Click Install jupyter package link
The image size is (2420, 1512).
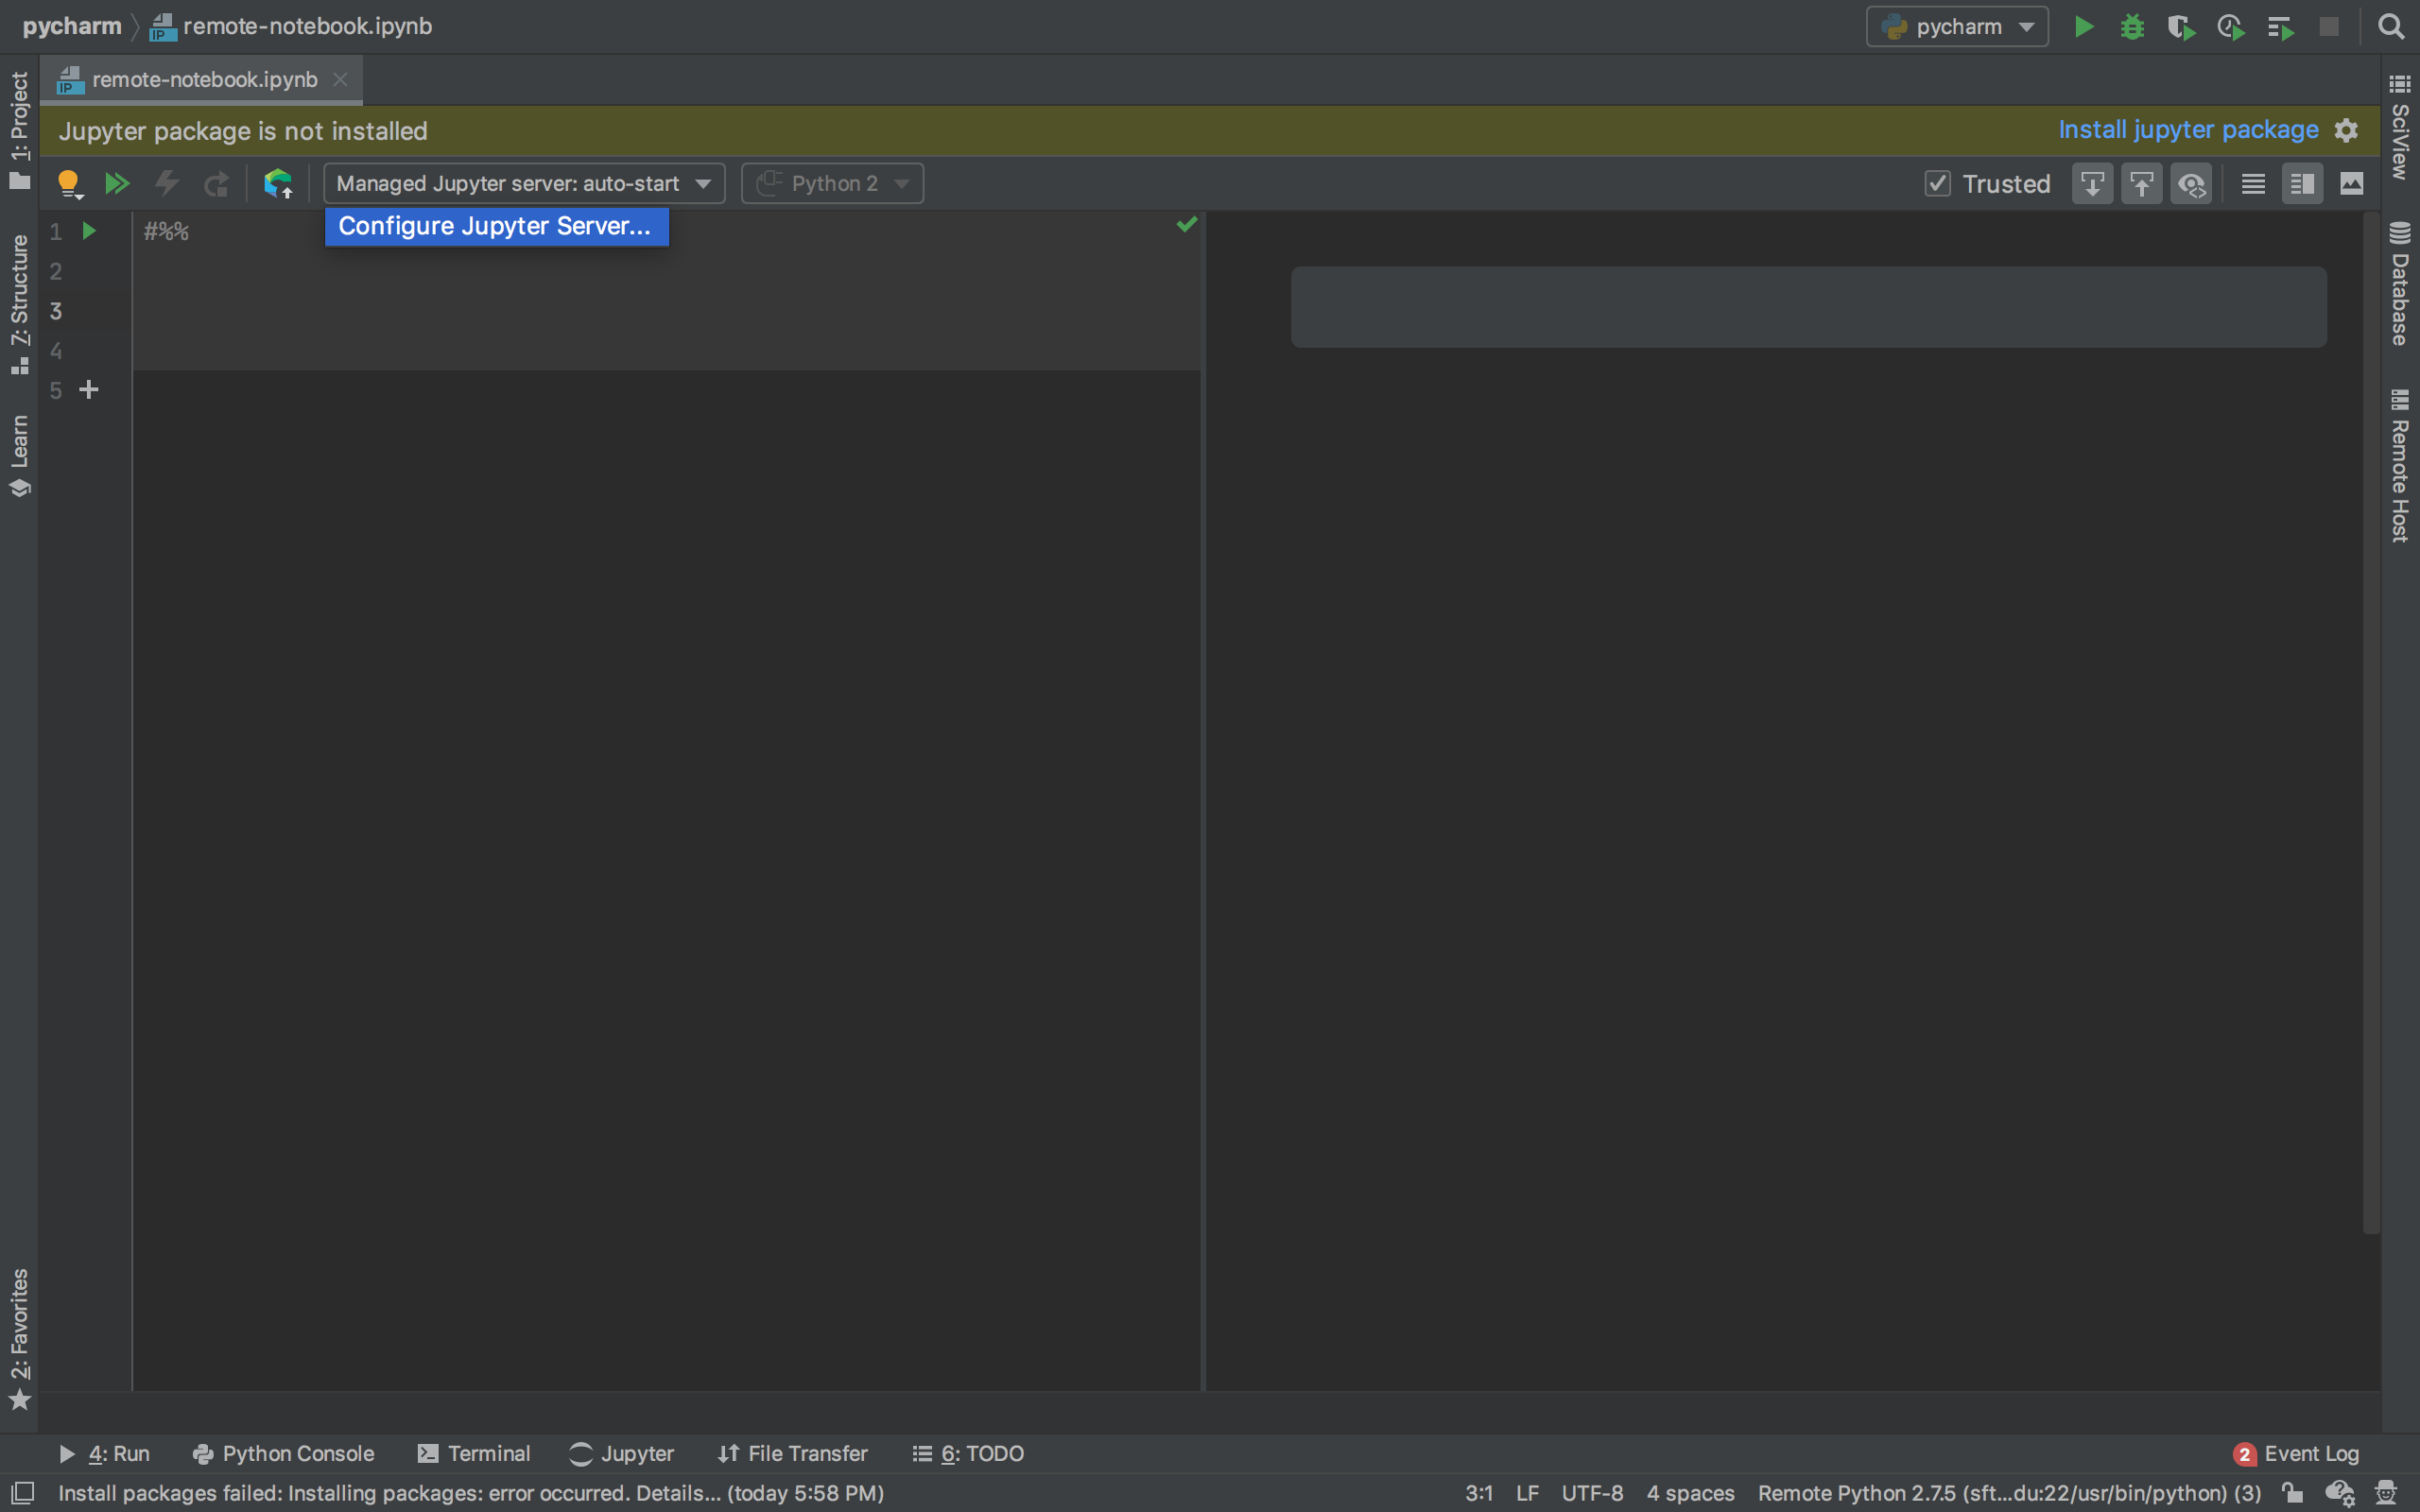pos(2188,130)
